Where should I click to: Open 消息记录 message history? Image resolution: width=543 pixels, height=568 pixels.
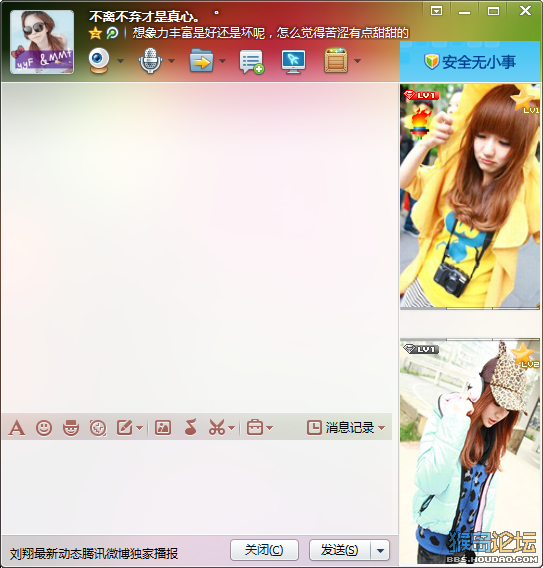click(x=341, y=428)
